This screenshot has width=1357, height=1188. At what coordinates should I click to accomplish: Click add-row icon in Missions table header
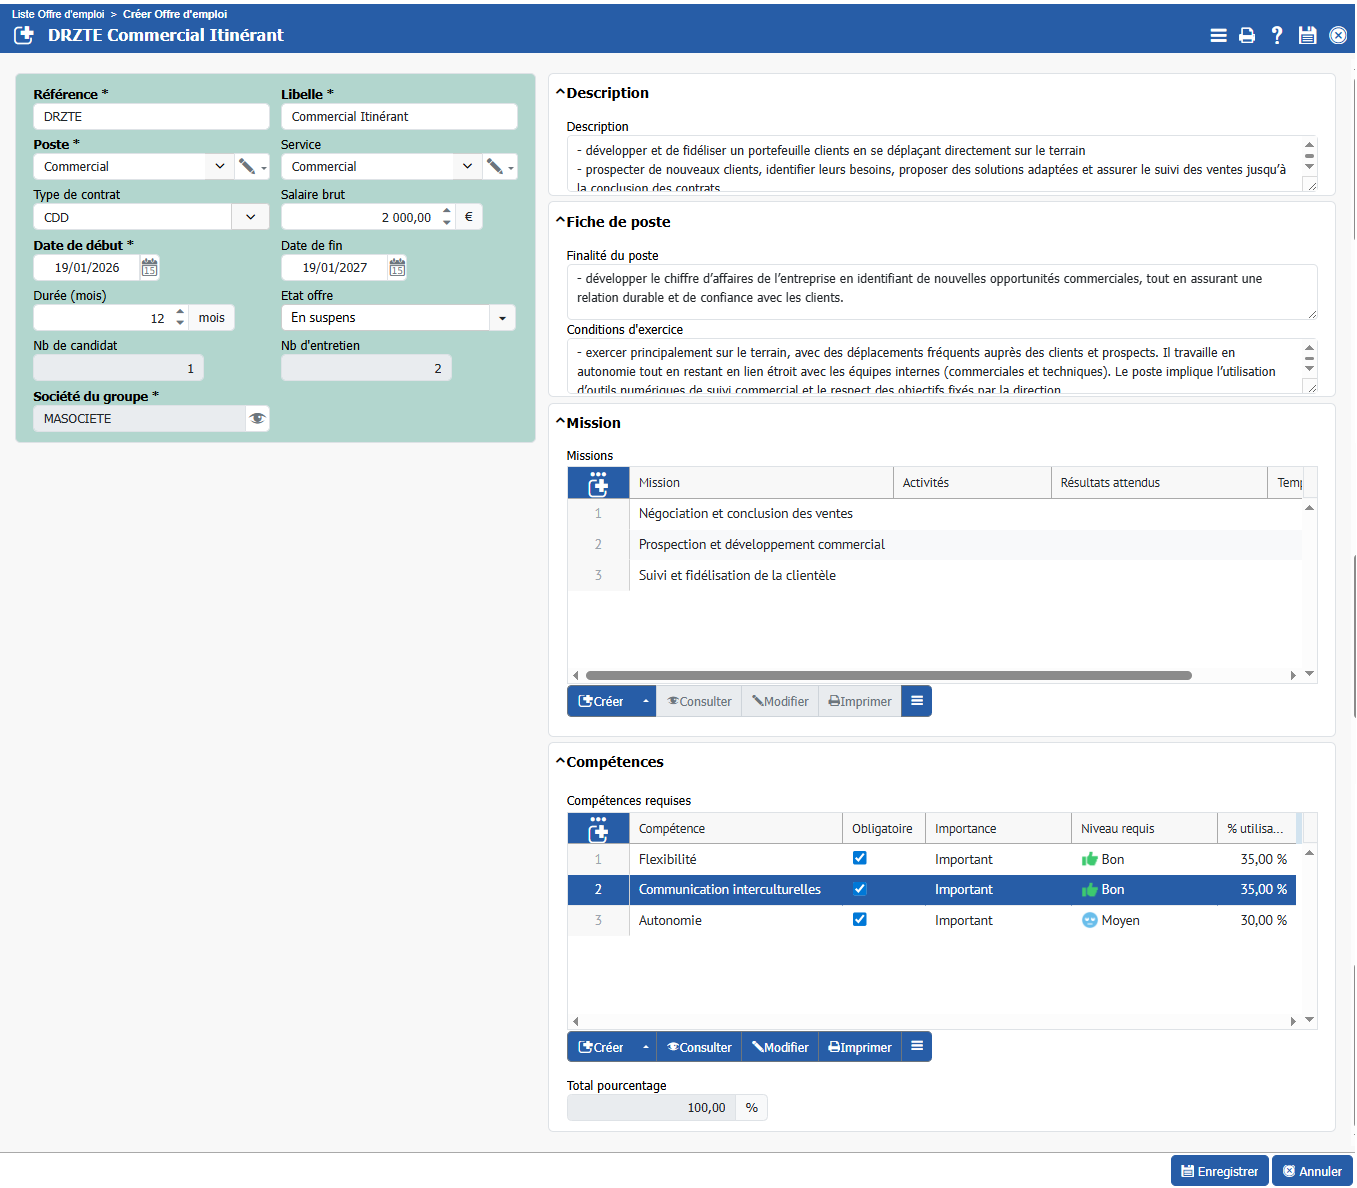(598, 483)
